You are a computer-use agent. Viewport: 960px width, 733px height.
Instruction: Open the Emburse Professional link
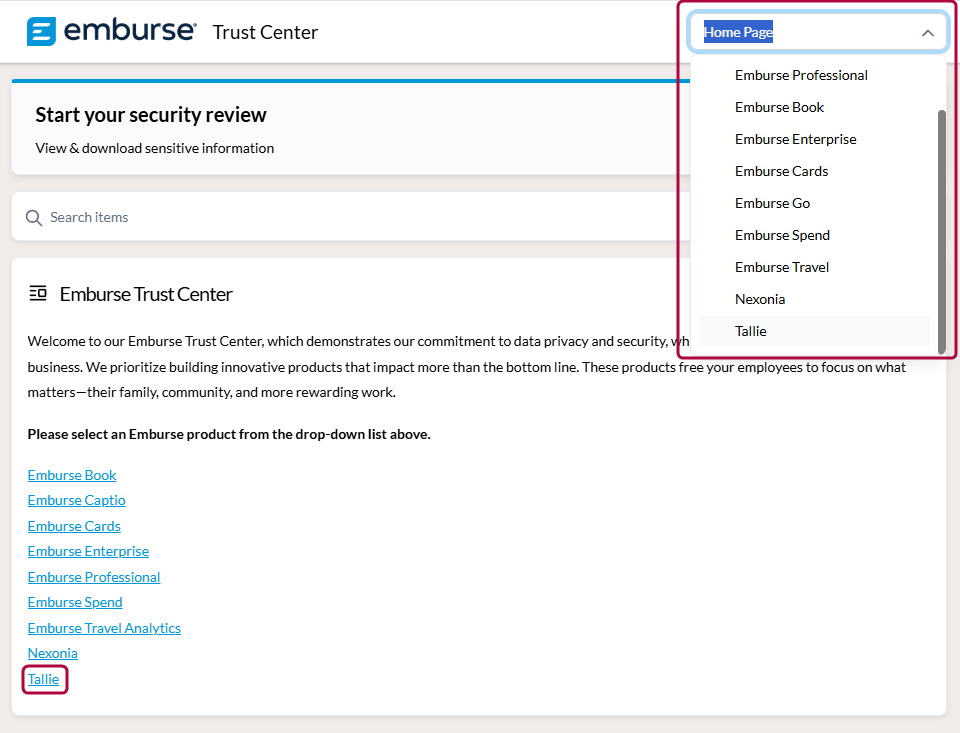click(94, 577)
